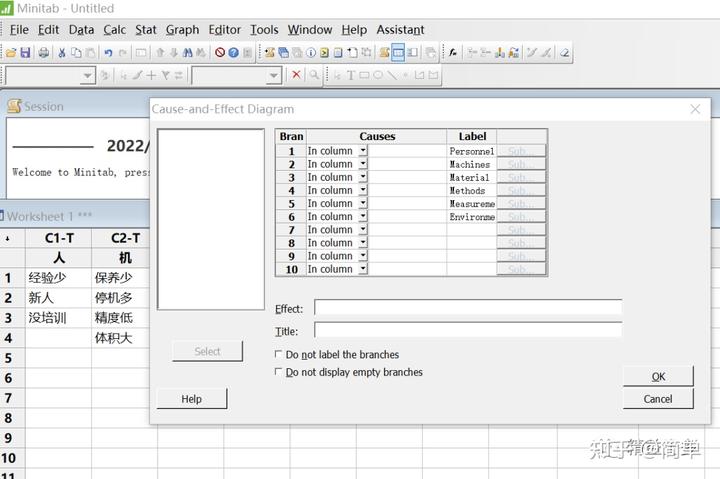Image resolution: width=720 pixels, height=479 pixels.
Task: Click the Minitab application logo icon
Action: 6,8
